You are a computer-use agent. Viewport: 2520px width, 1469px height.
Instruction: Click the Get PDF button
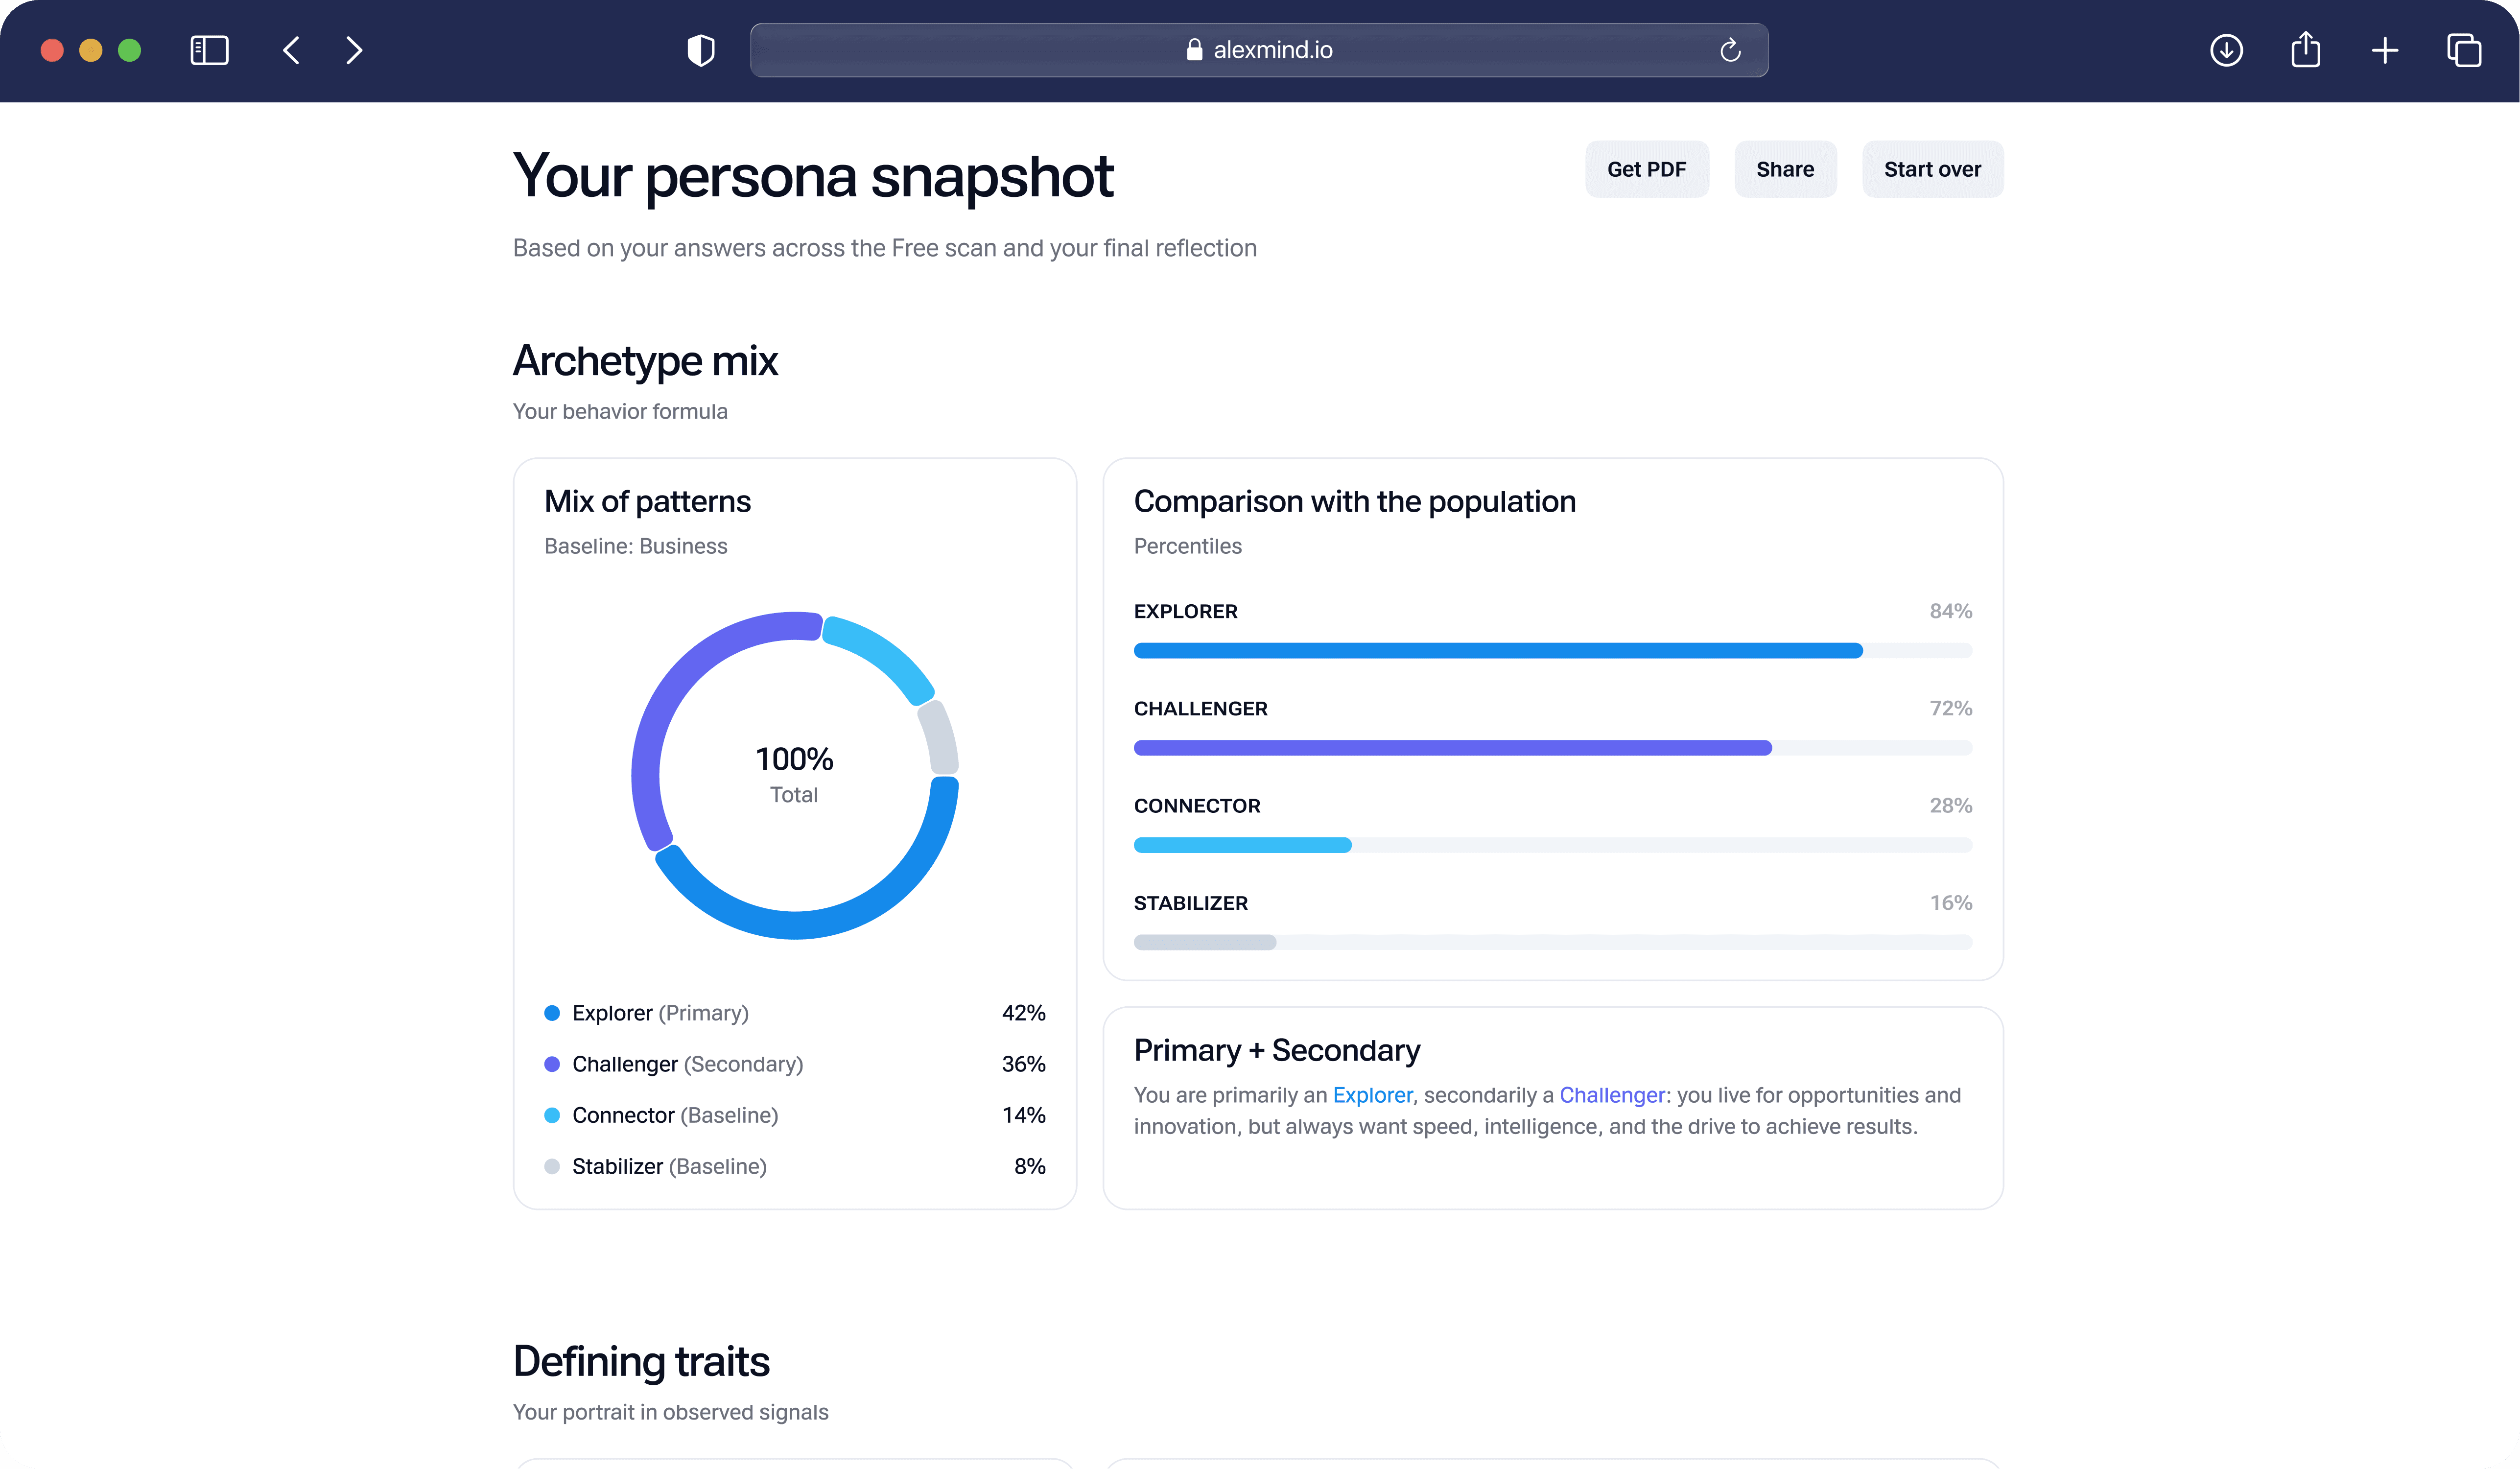click(1646, 169)
